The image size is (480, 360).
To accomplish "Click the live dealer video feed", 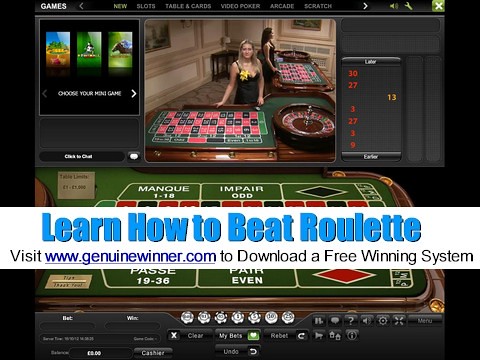I will [x=240, y=90].
